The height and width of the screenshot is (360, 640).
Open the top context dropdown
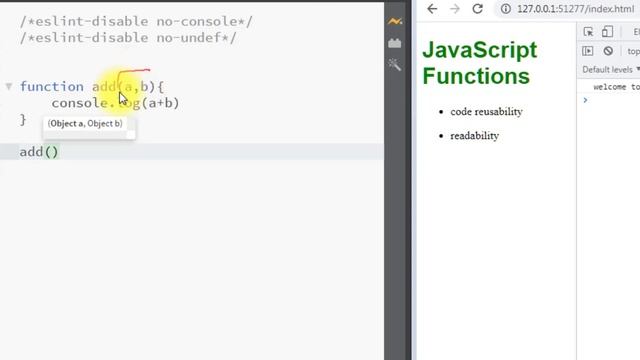pos(633,51)
